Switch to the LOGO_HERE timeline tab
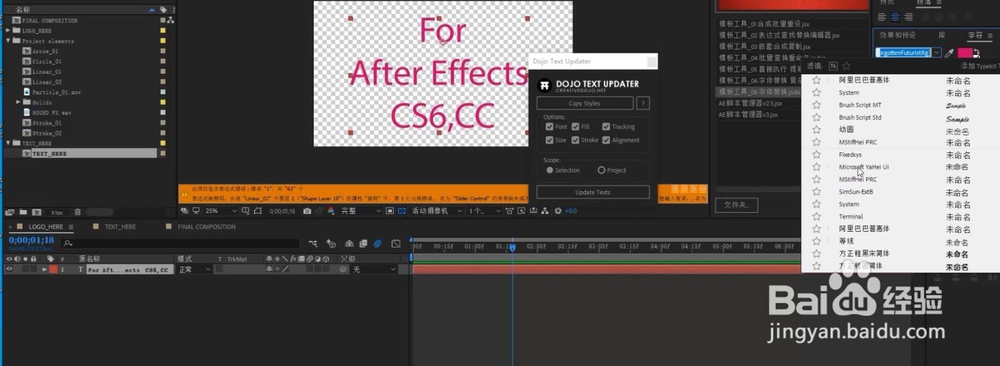The height and width of the screenshot is (366, 1000). [46, 227]
